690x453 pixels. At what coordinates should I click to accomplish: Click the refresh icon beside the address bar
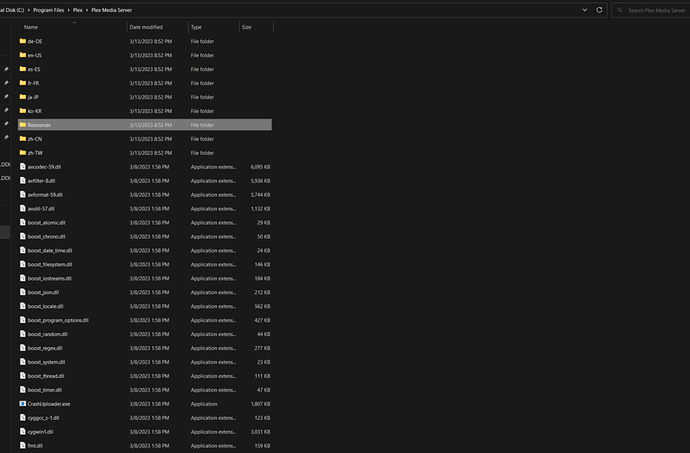click(x=599, y=10)
